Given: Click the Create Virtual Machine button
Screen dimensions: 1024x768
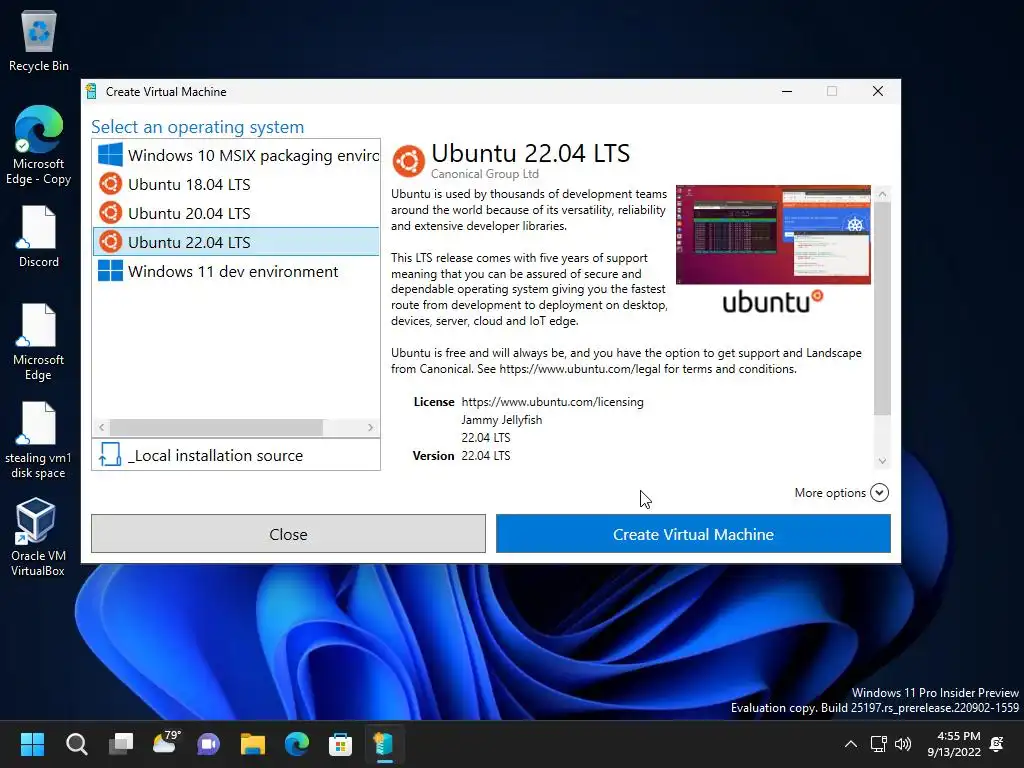Looking at the screenshot, I should point(693,534).
